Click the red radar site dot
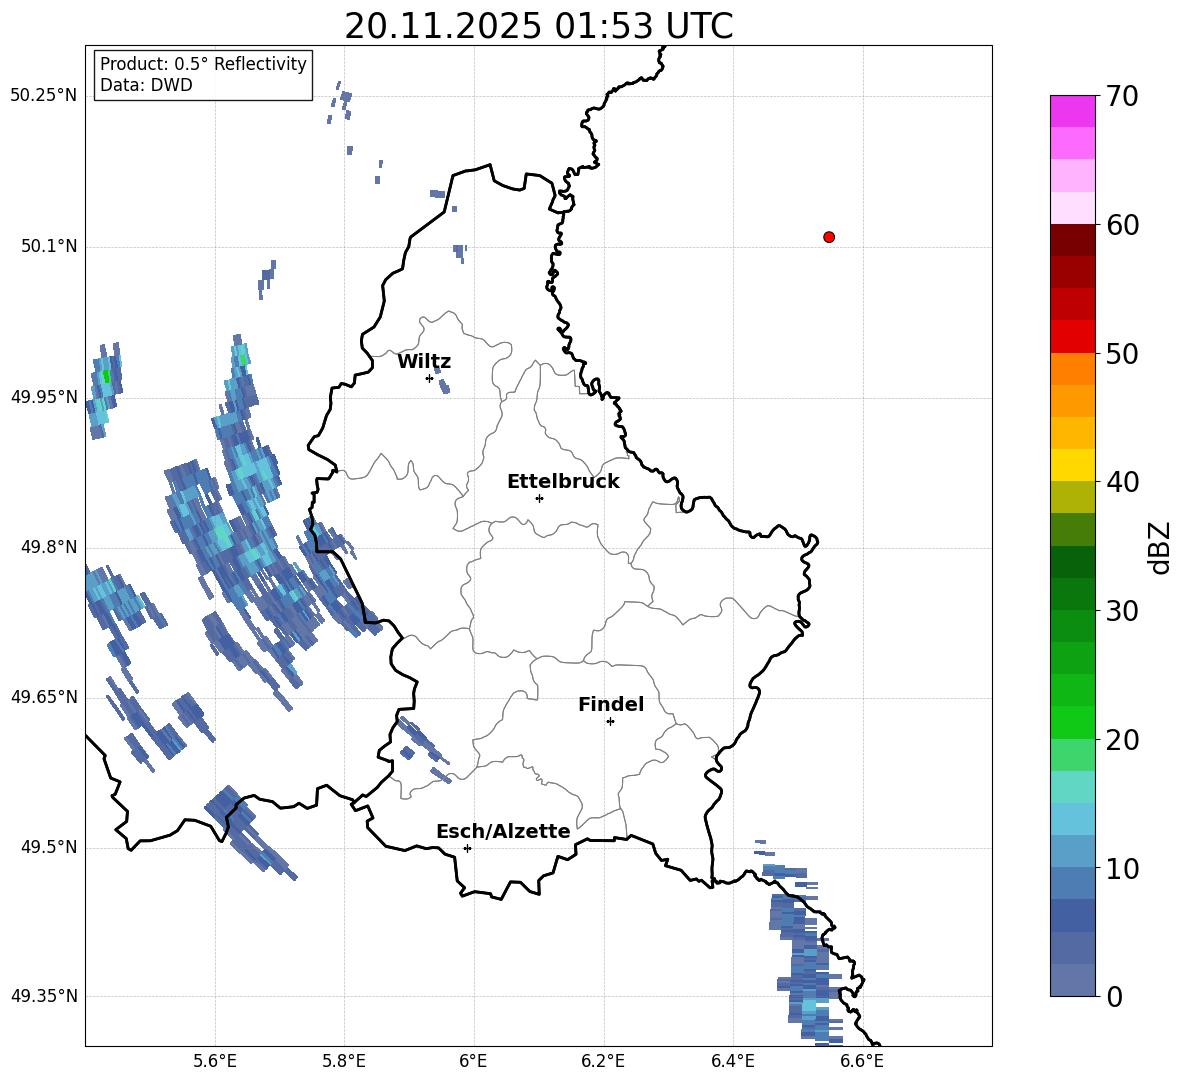This screenshot has width=1184, height=1081. (828, 237)
